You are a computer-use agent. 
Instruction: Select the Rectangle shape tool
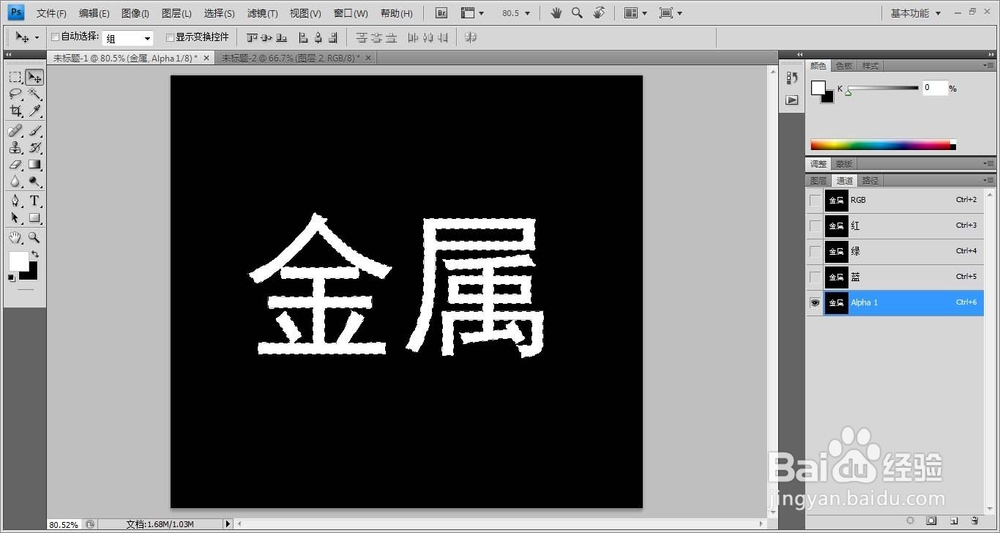tap(35, 218)
